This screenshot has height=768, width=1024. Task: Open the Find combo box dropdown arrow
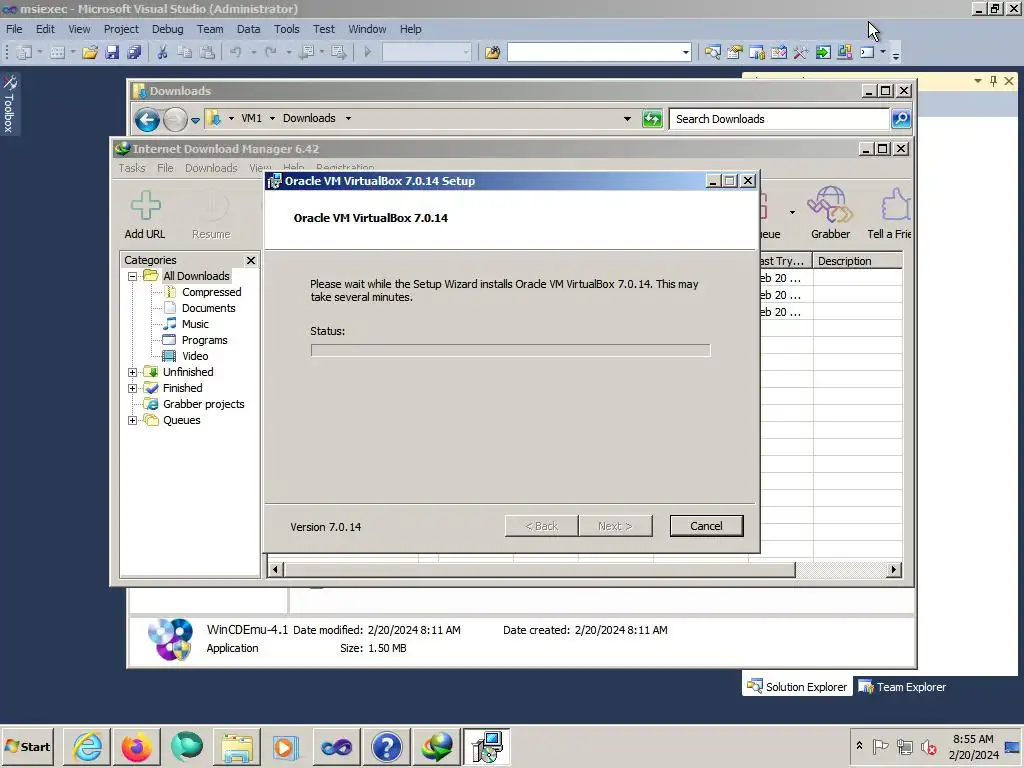point(685,52)
